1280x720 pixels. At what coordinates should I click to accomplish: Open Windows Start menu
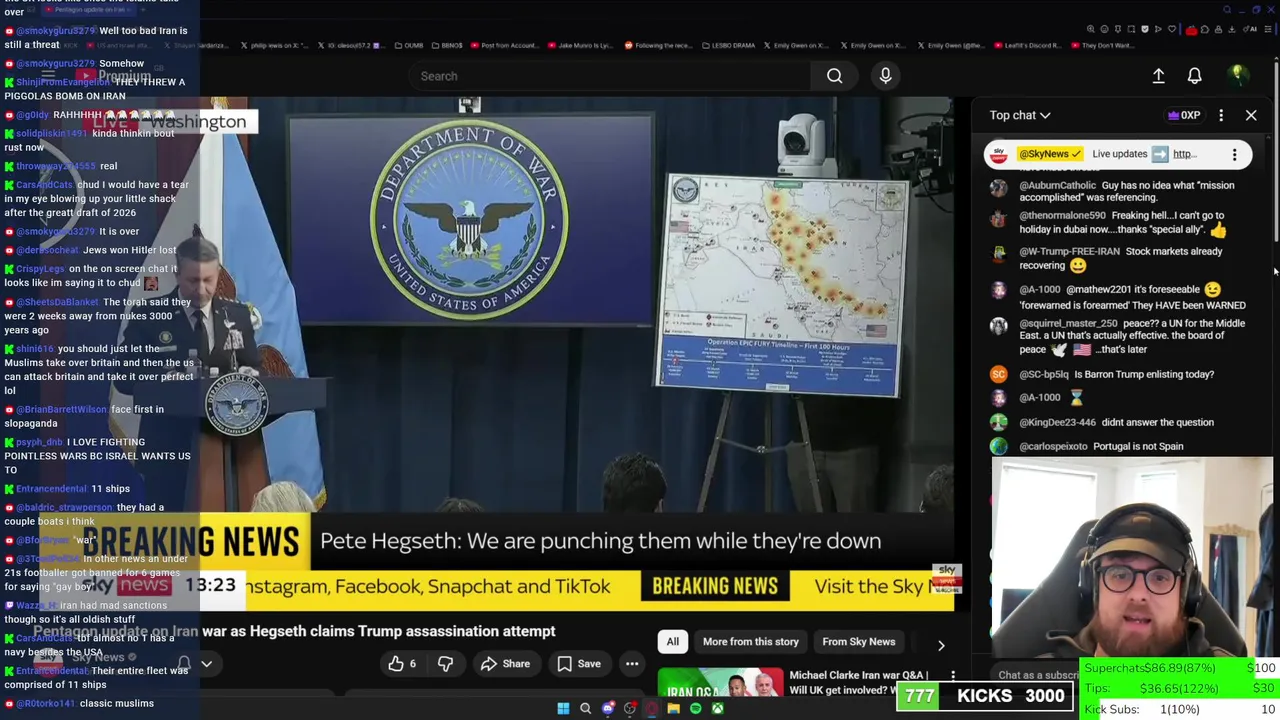563,709
